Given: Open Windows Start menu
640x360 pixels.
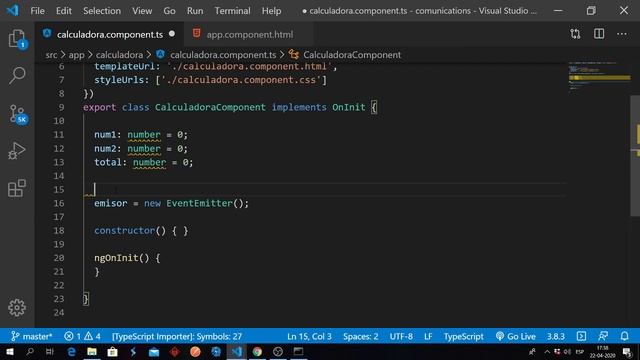Looking at the screenshot, I should (x=9, y=351).
